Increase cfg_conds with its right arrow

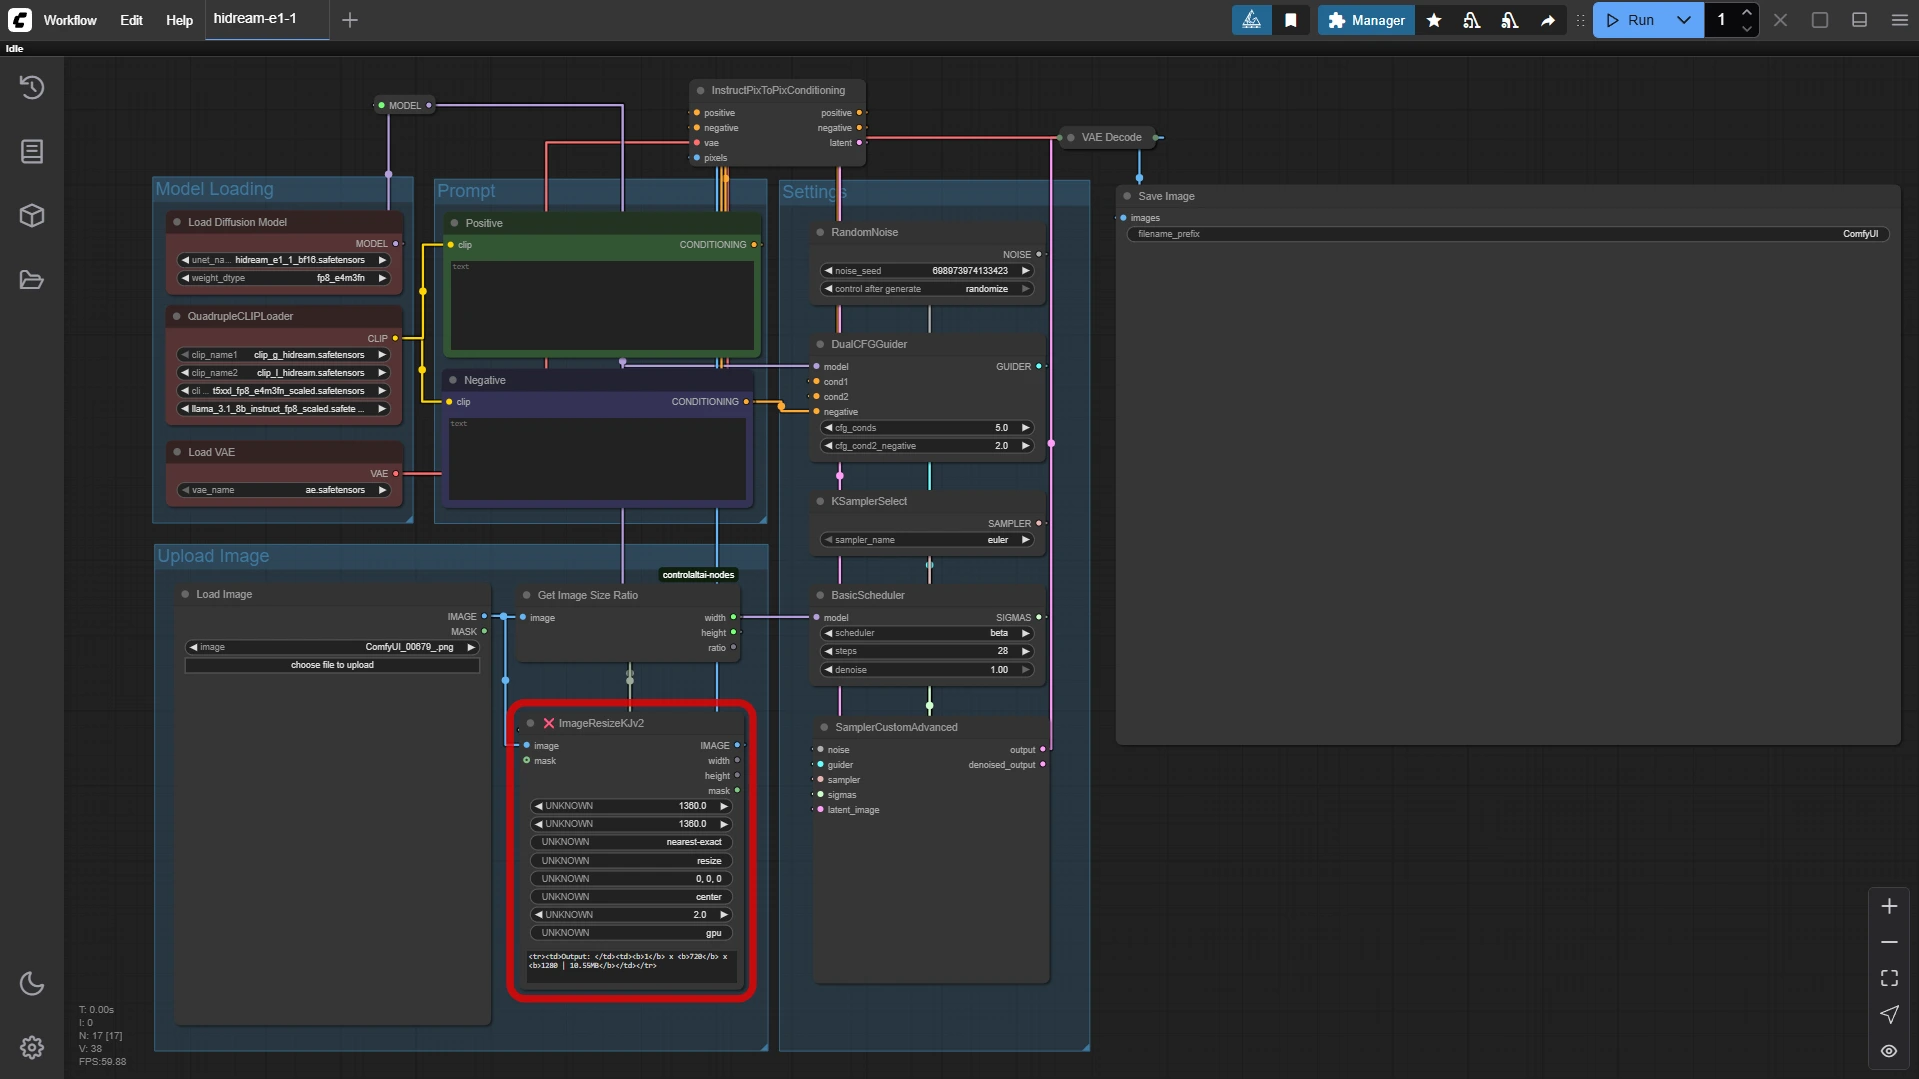pyautogui.click(x=1025, y=428)
